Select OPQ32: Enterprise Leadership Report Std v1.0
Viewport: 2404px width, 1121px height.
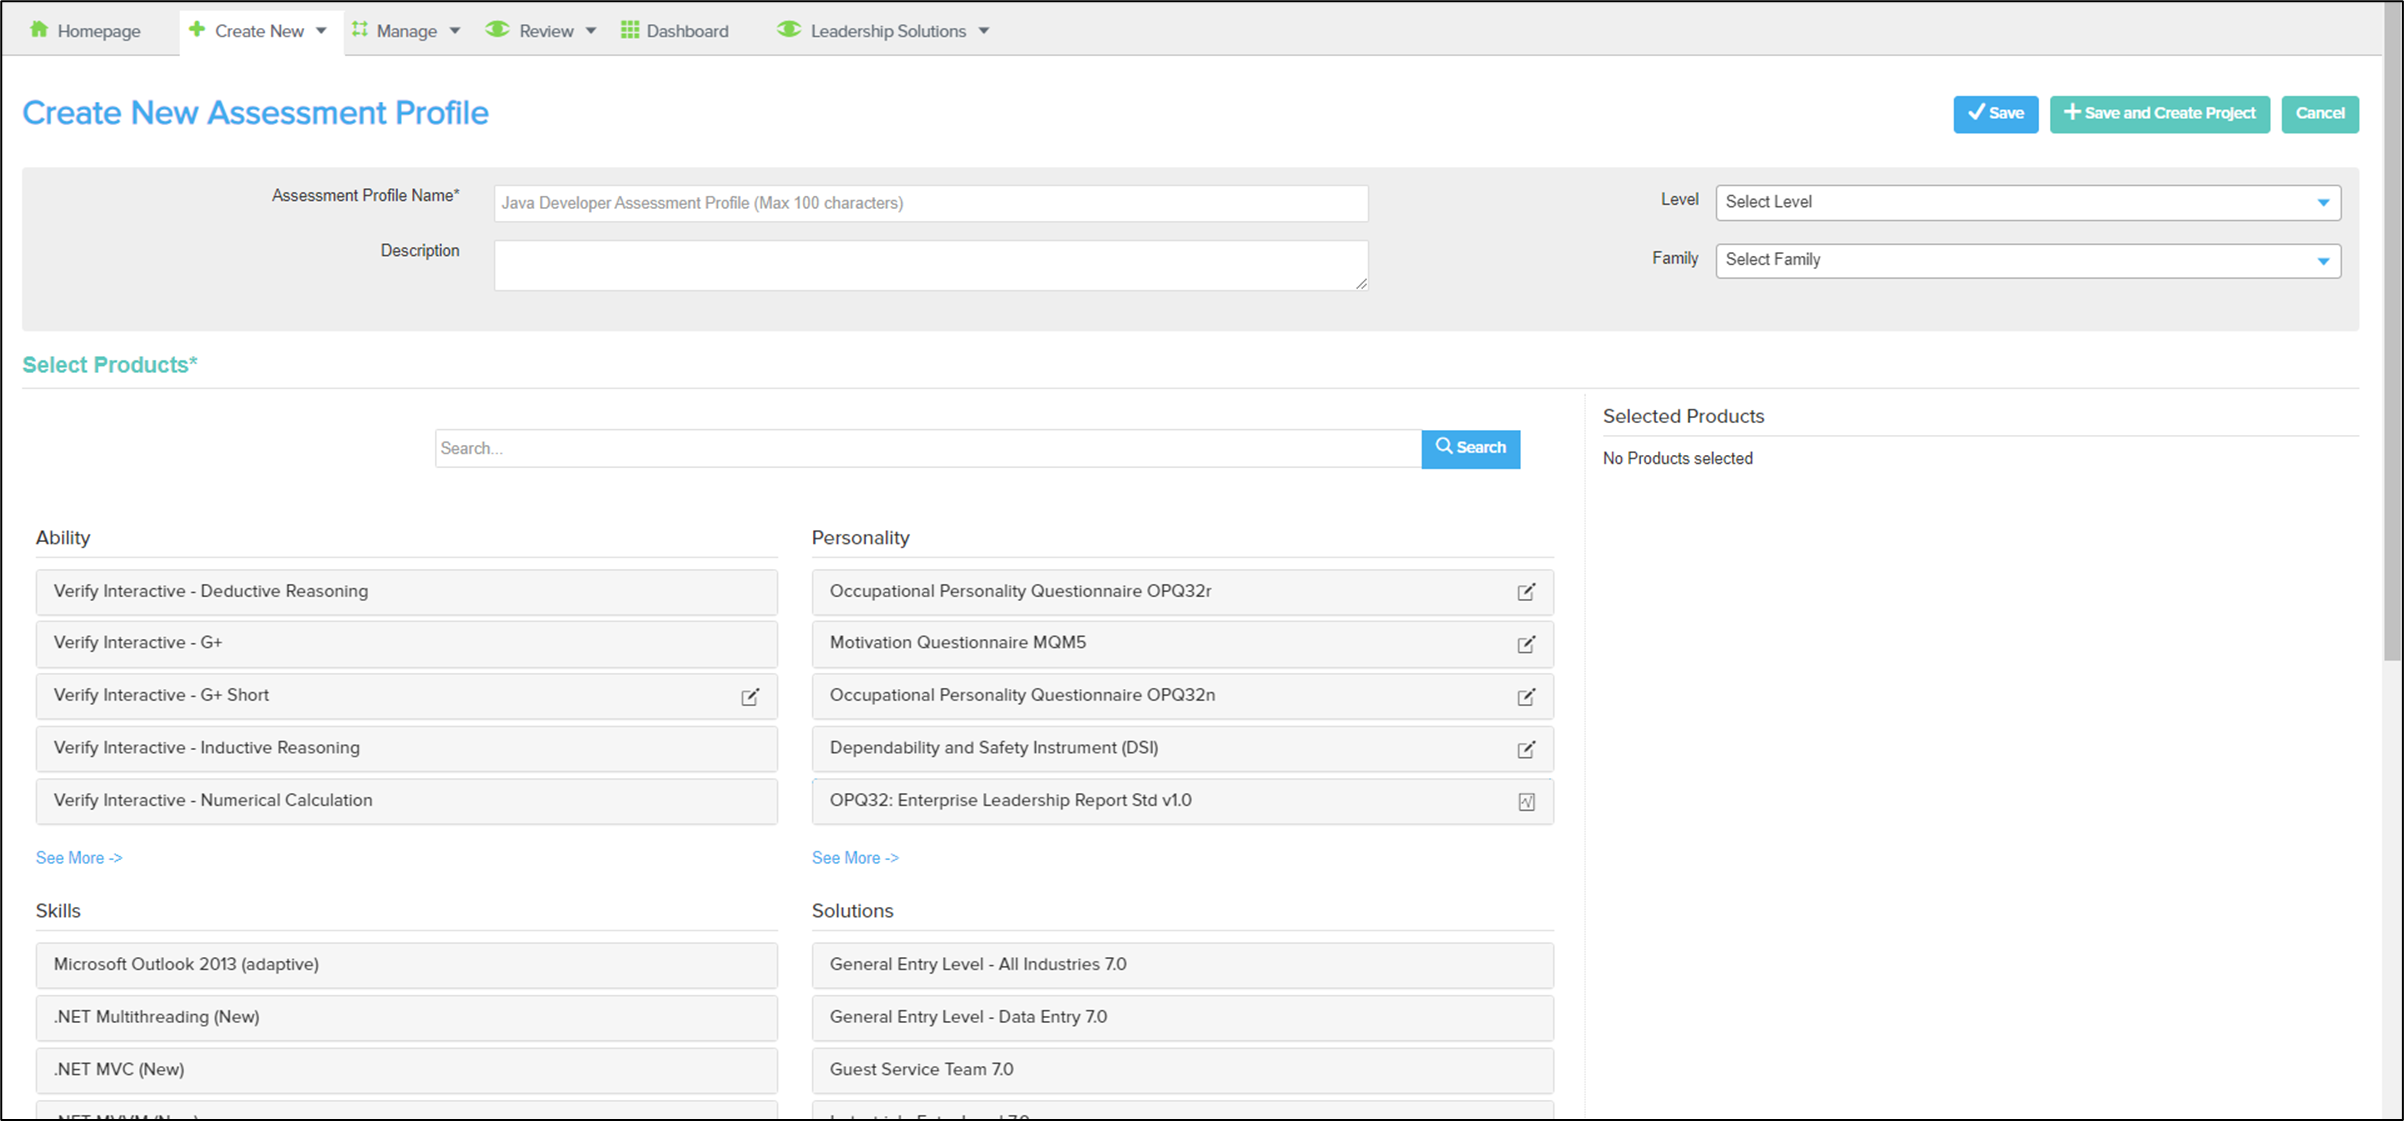[x=1183, y=801]
